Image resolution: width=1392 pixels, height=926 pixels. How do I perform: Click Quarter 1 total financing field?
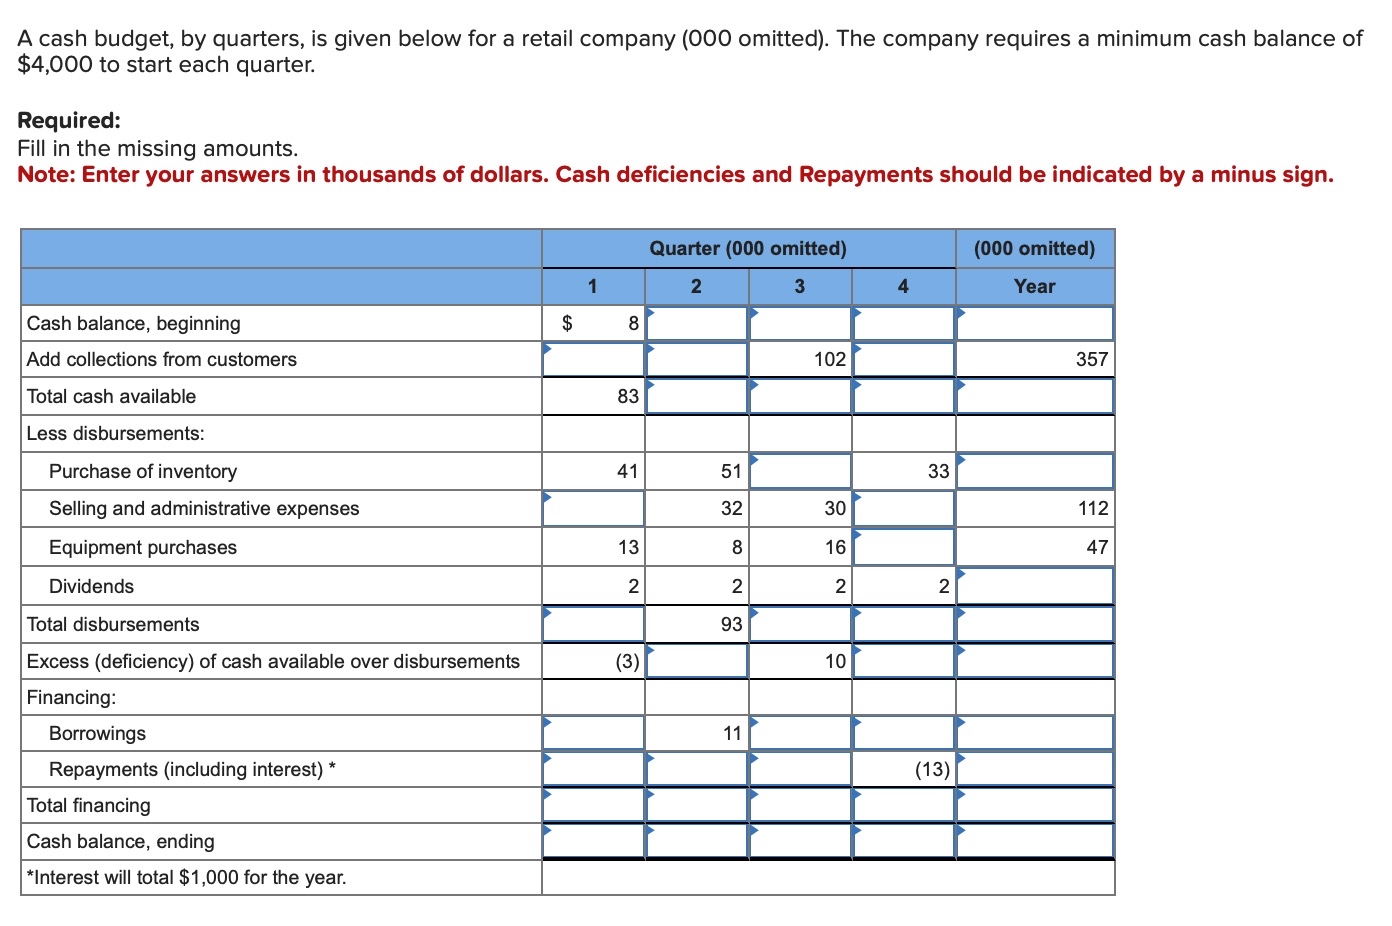tap(594, 805)
